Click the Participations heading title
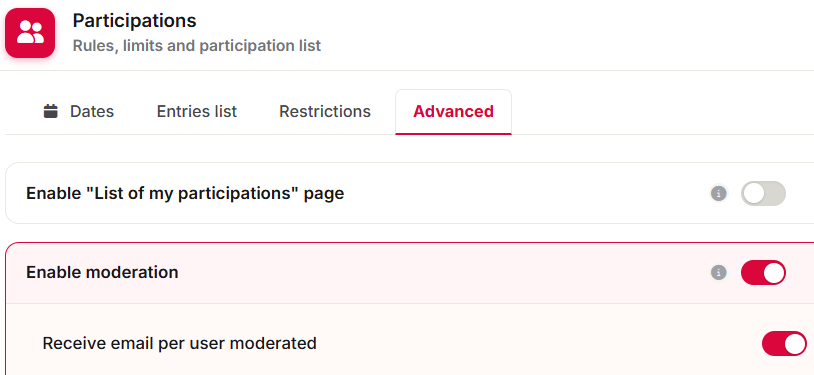Viewport: 814px width, 375px height. coord(134,21)
